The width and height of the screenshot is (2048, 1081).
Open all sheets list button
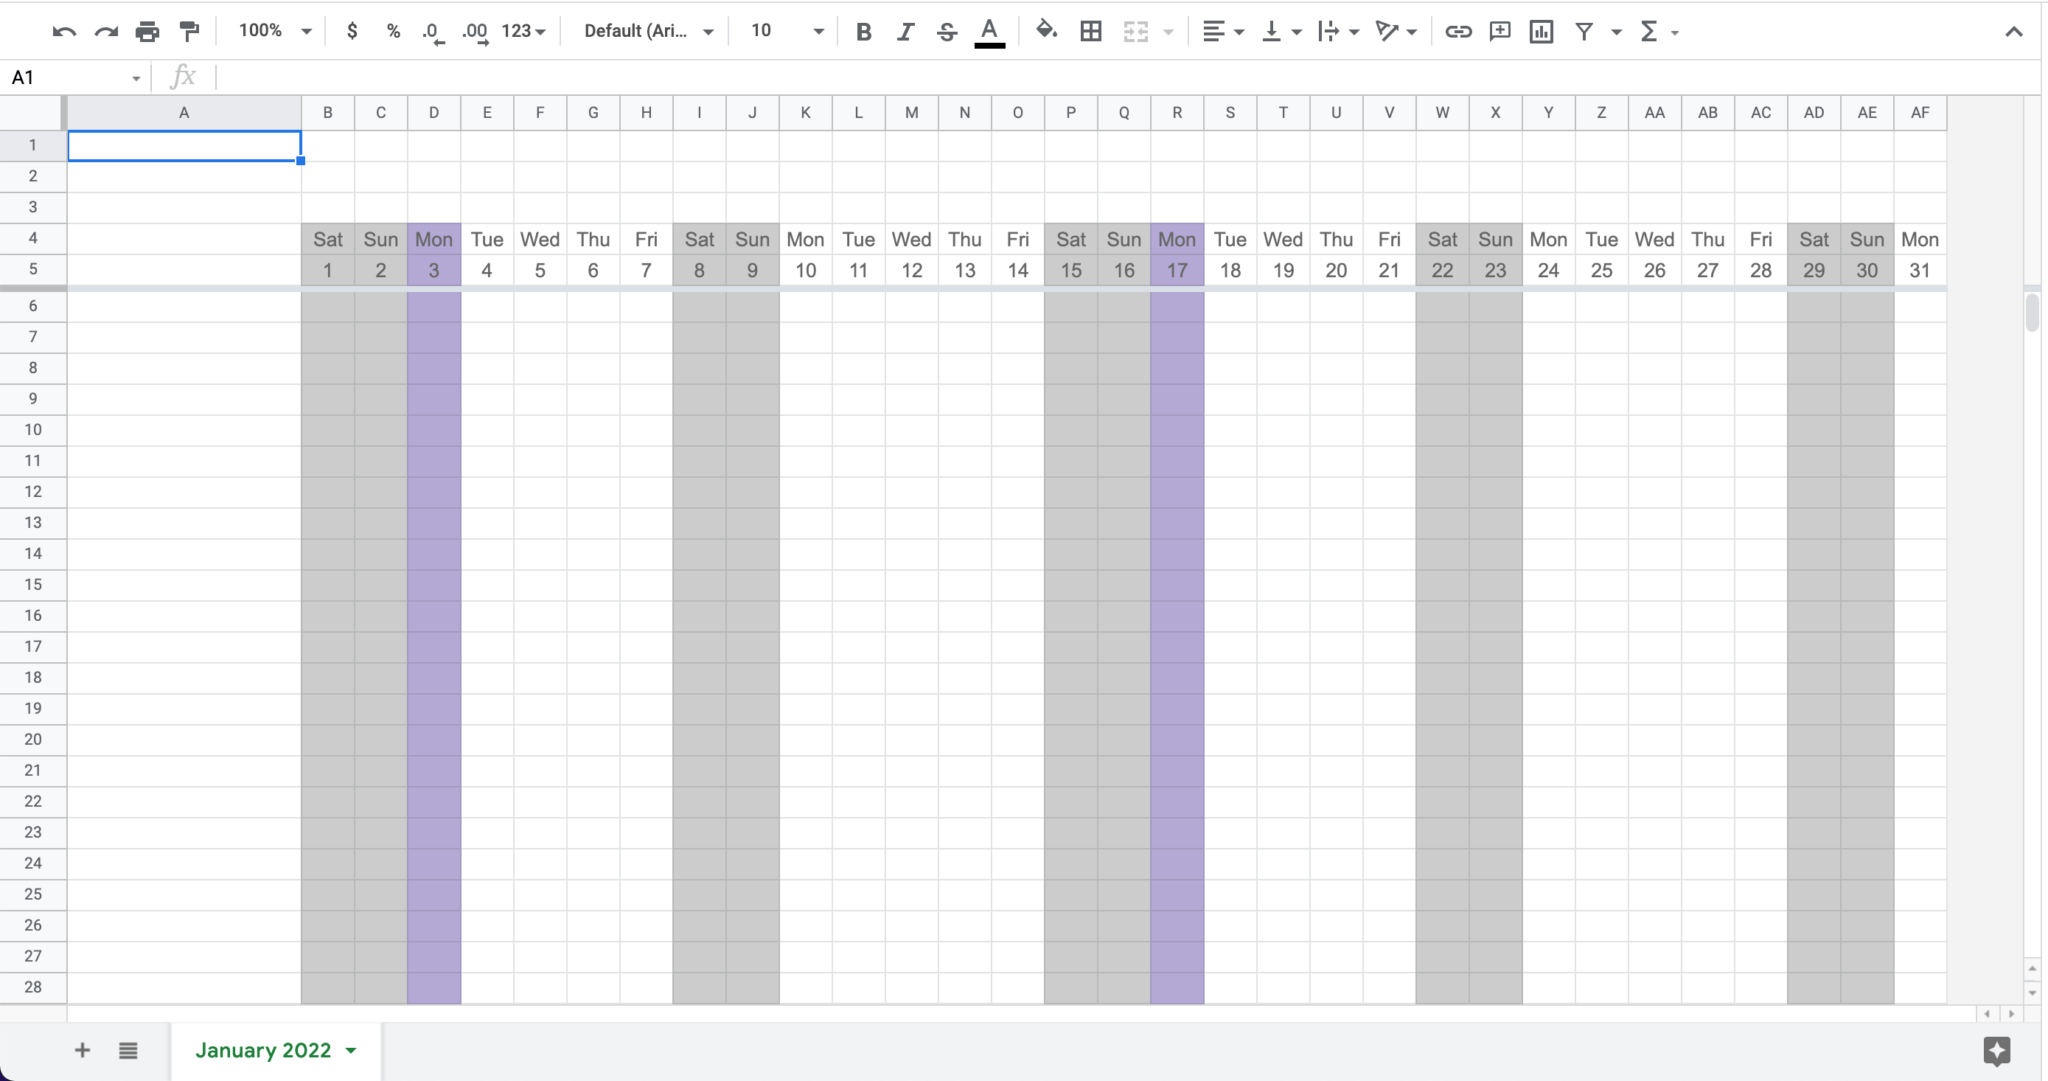128,1050
